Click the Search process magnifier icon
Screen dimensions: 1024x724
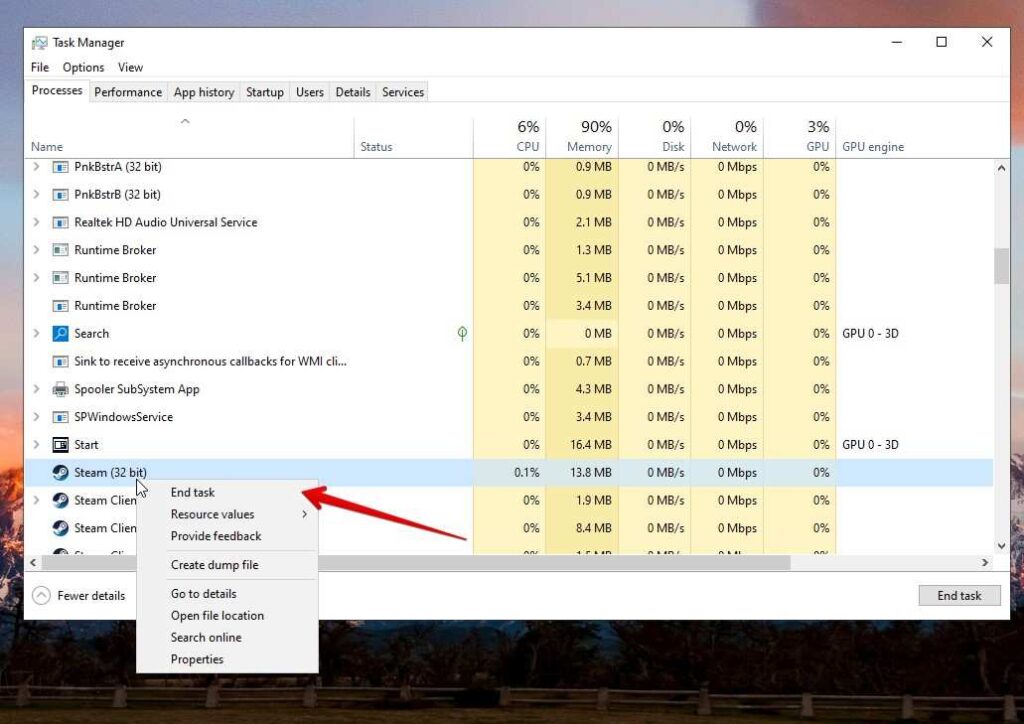pos(60,333)
